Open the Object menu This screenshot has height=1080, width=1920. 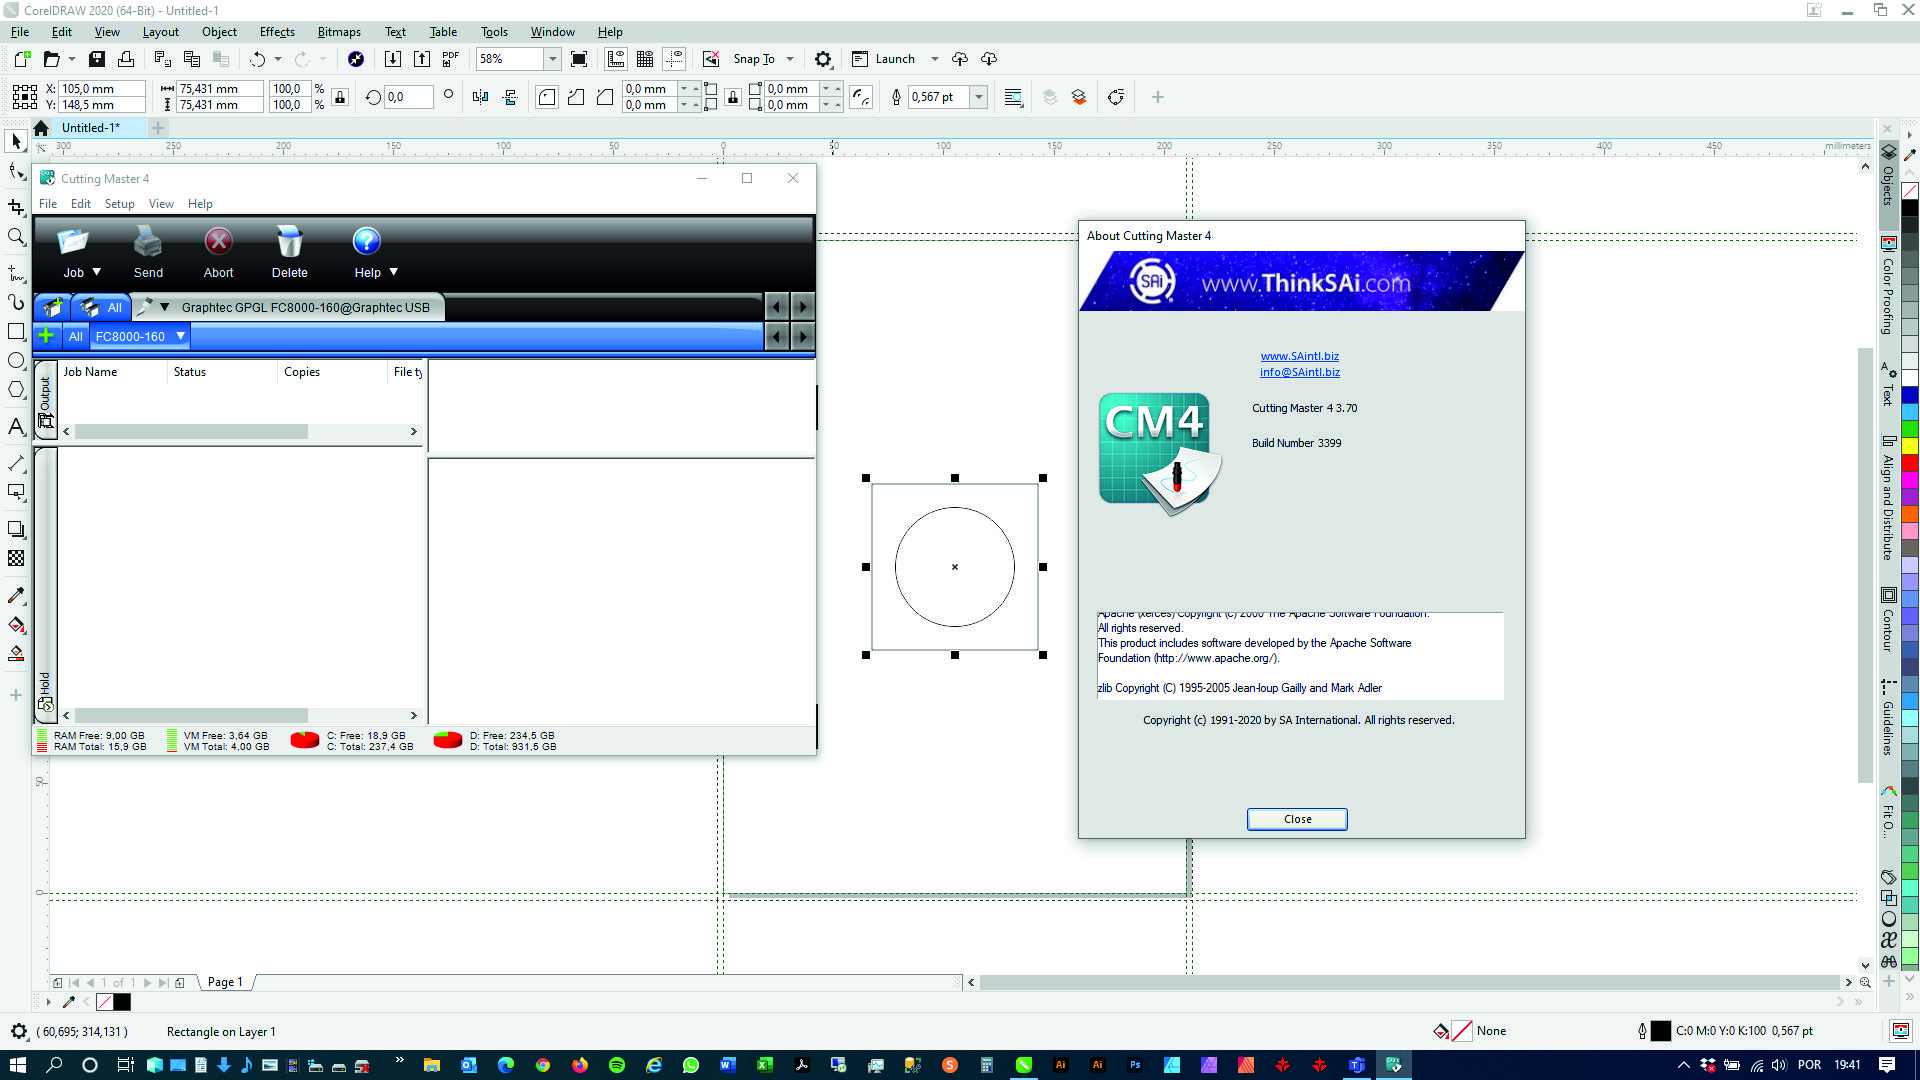[219, 32]
